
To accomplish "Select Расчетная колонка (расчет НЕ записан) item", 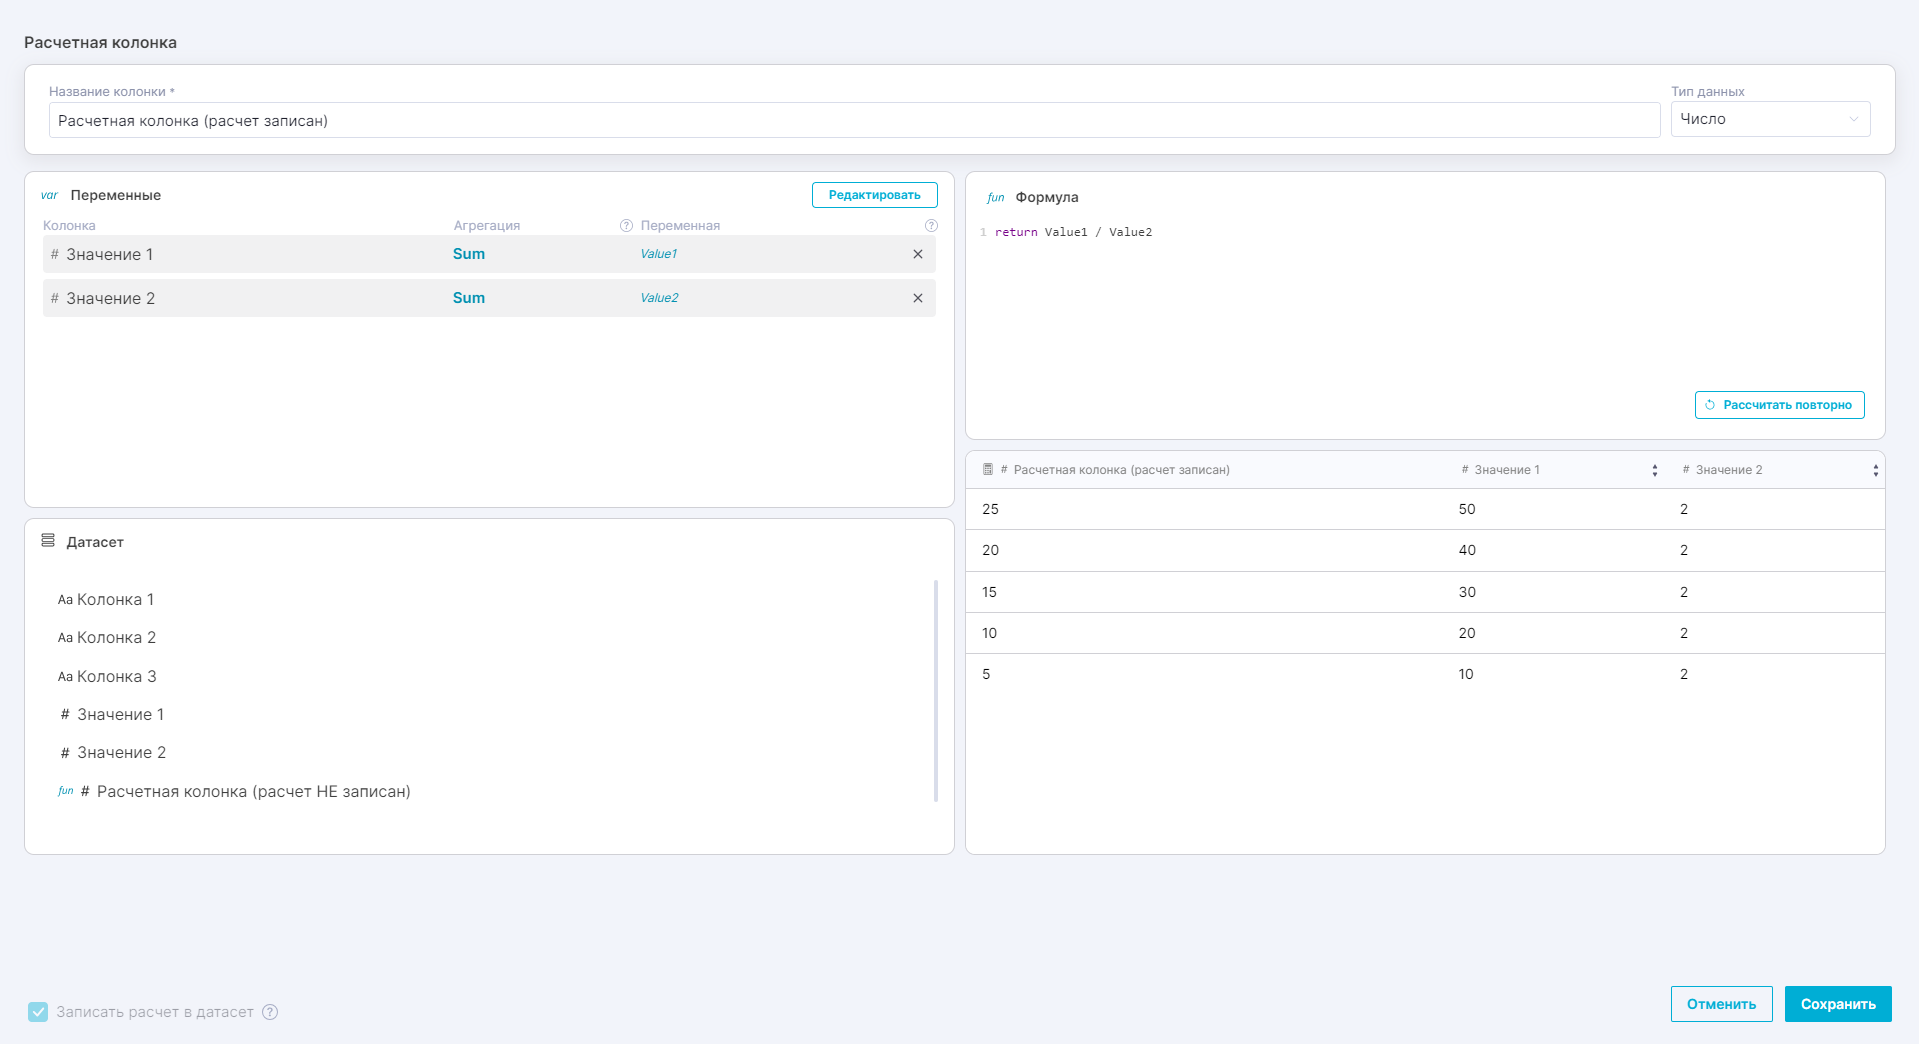I will click(x=253, y=792).
